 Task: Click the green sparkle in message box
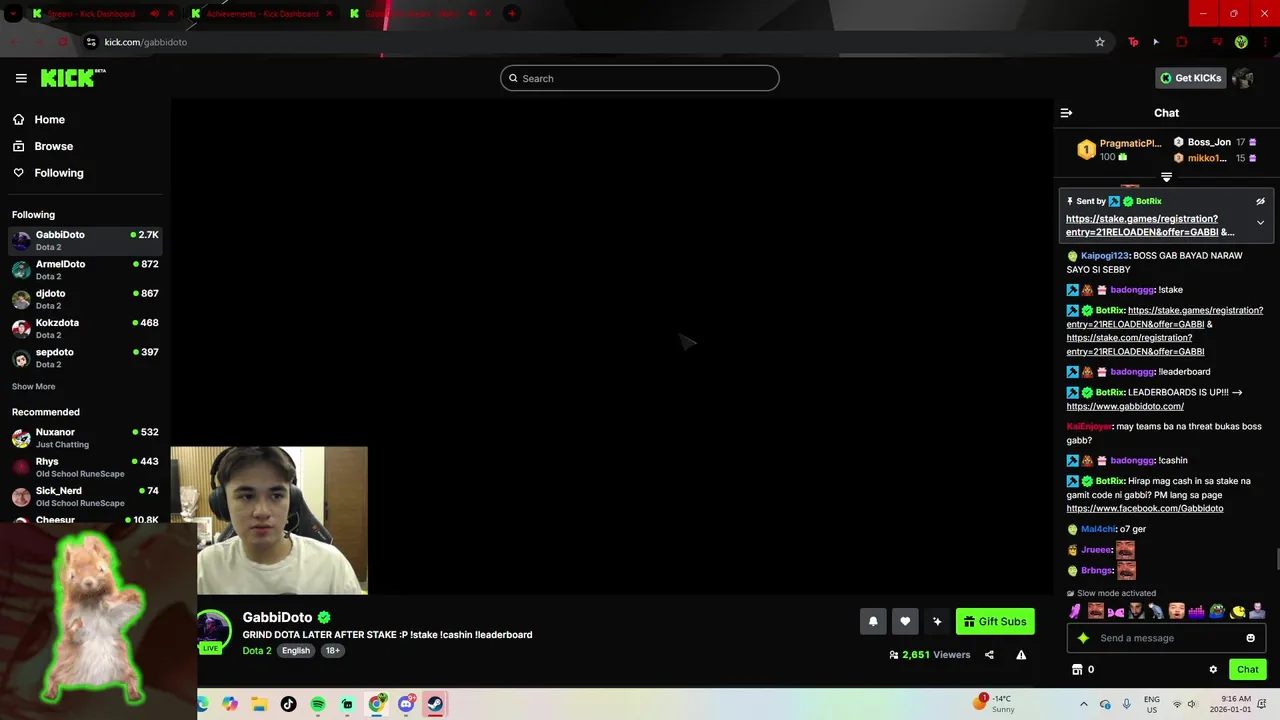pos(1083,638)
